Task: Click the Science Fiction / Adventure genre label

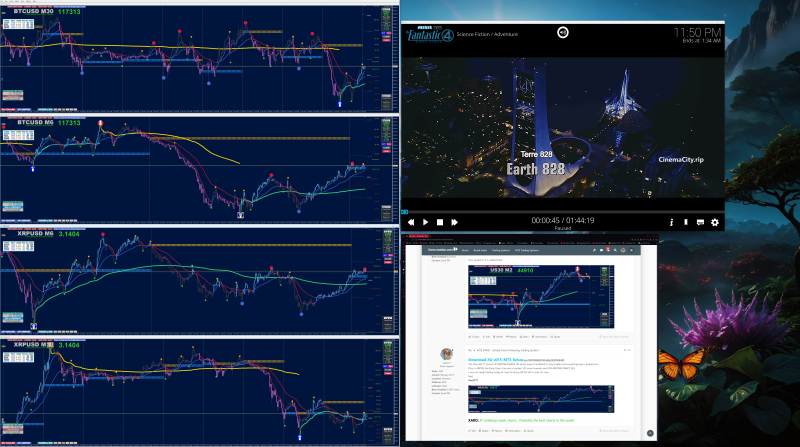Action: (x=487, y=34)
